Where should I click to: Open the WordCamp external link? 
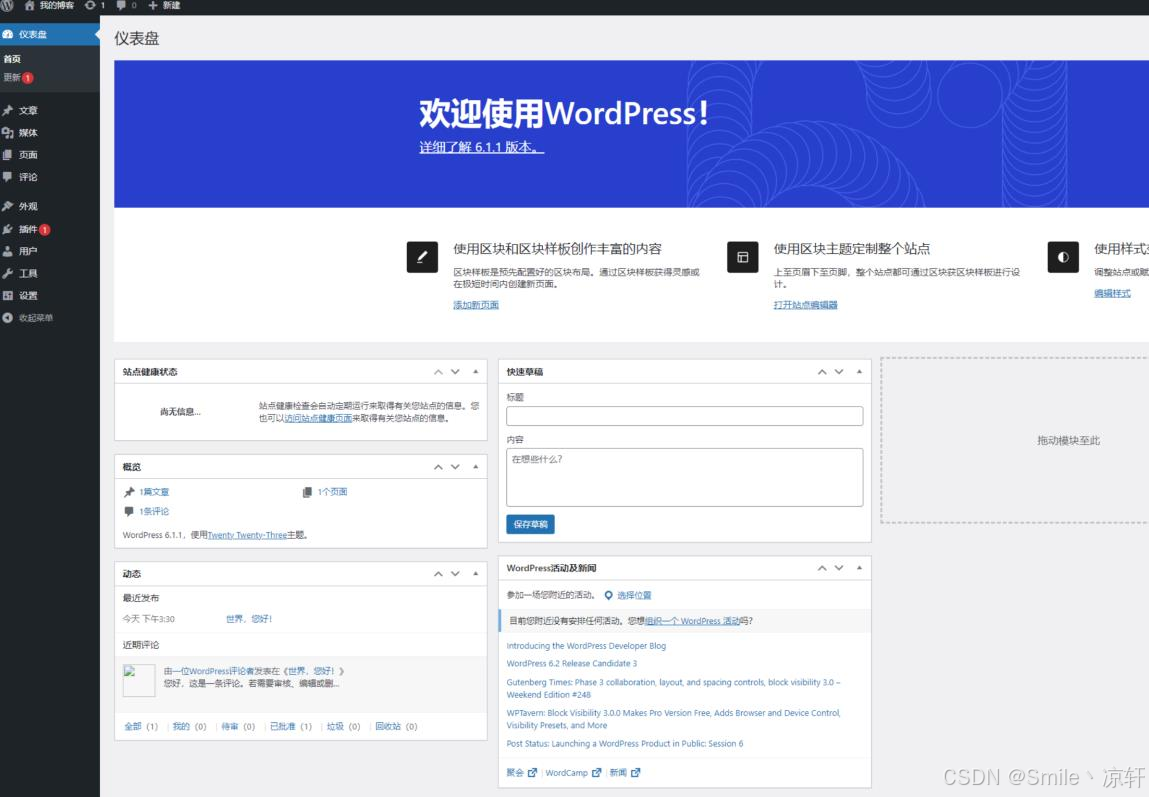[x=573, y=773]
